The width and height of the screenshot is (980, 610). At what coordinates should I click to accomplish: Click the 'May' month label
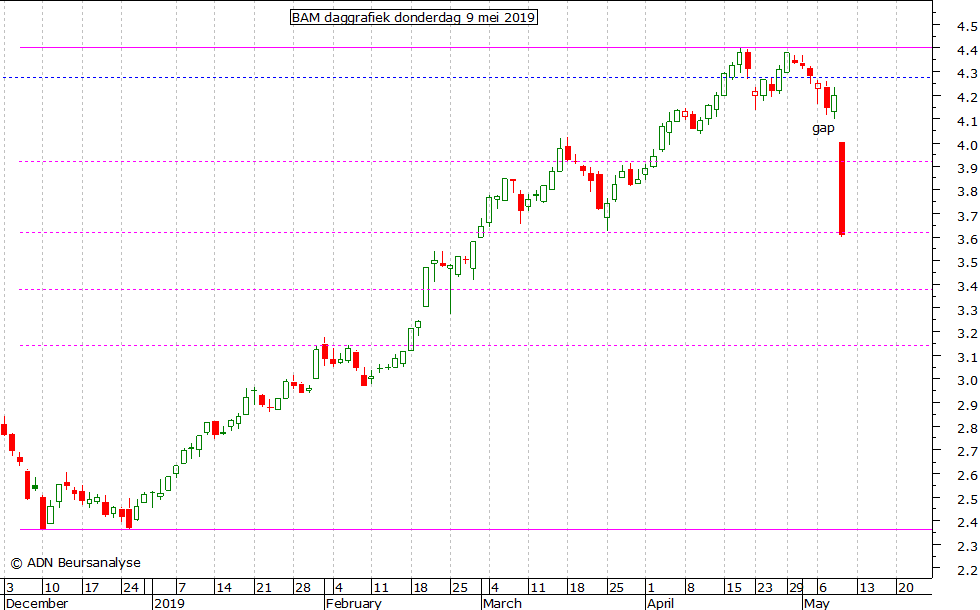click(x=817, y=603)
